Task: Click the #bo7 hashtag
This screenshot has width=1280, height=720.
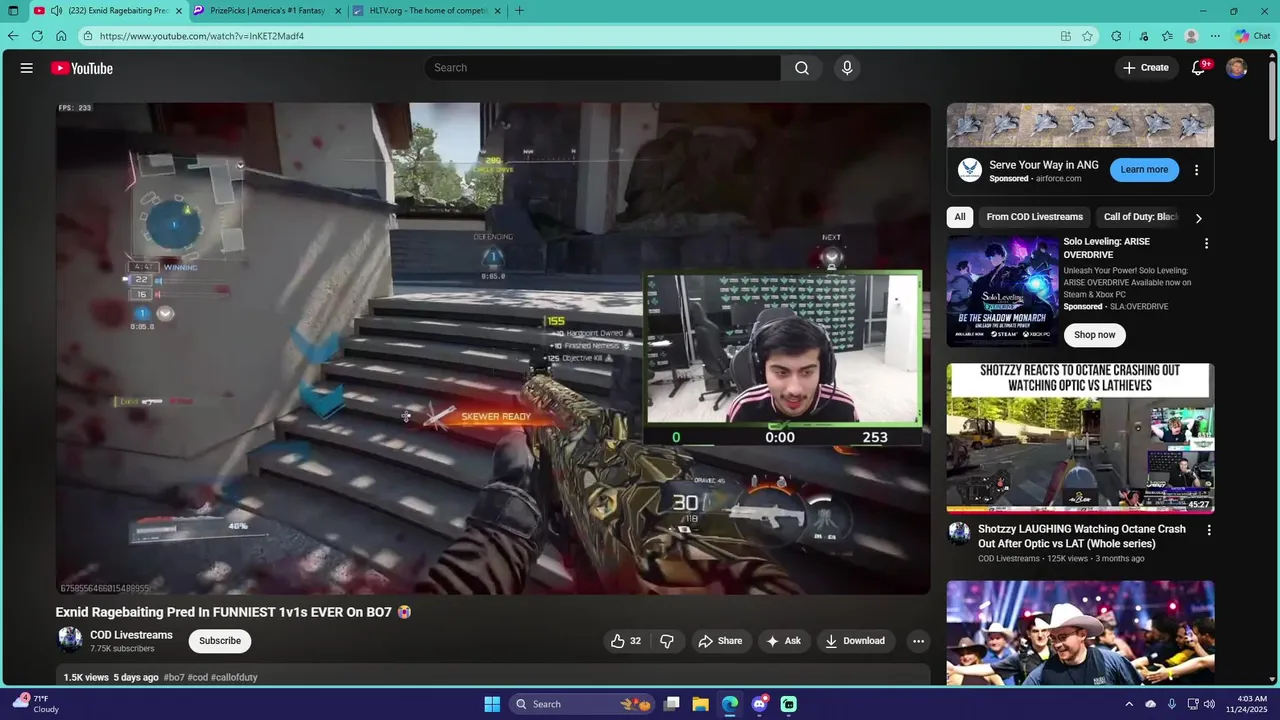Action: 174,677
